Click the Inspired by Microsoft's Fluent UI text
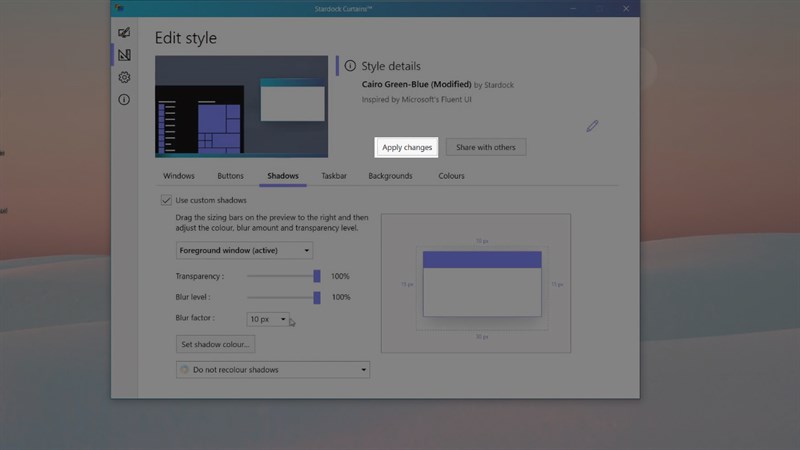The width and height of the screenshot is (800, 450). [416, 99]
